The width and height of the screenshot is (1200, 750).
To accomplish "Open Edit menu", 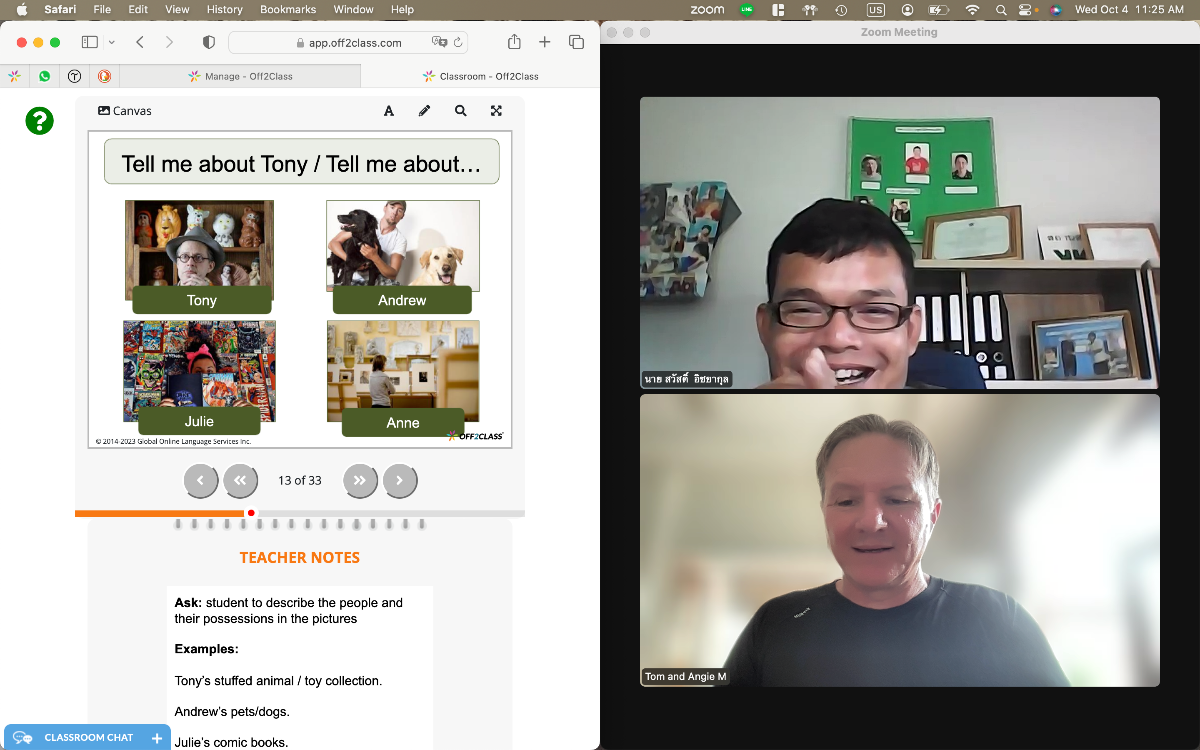I will point(138,9).
